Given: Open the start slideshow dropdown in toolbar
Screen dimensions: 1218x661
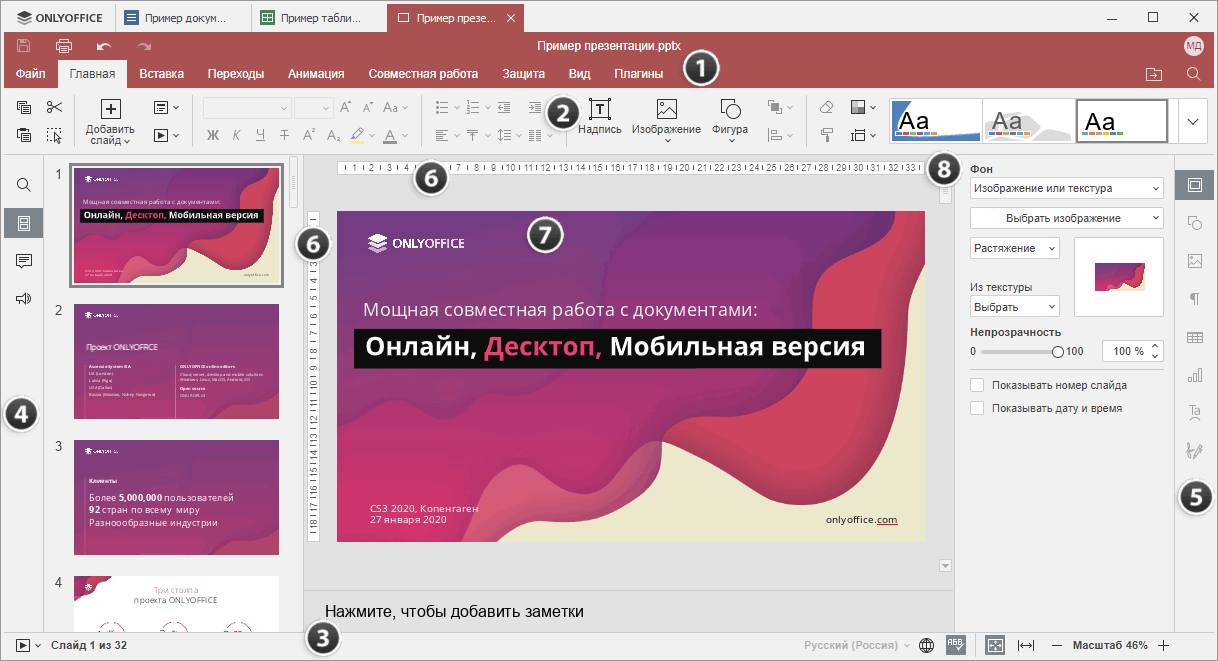Looking at the screenshot, I should point(166,135).
